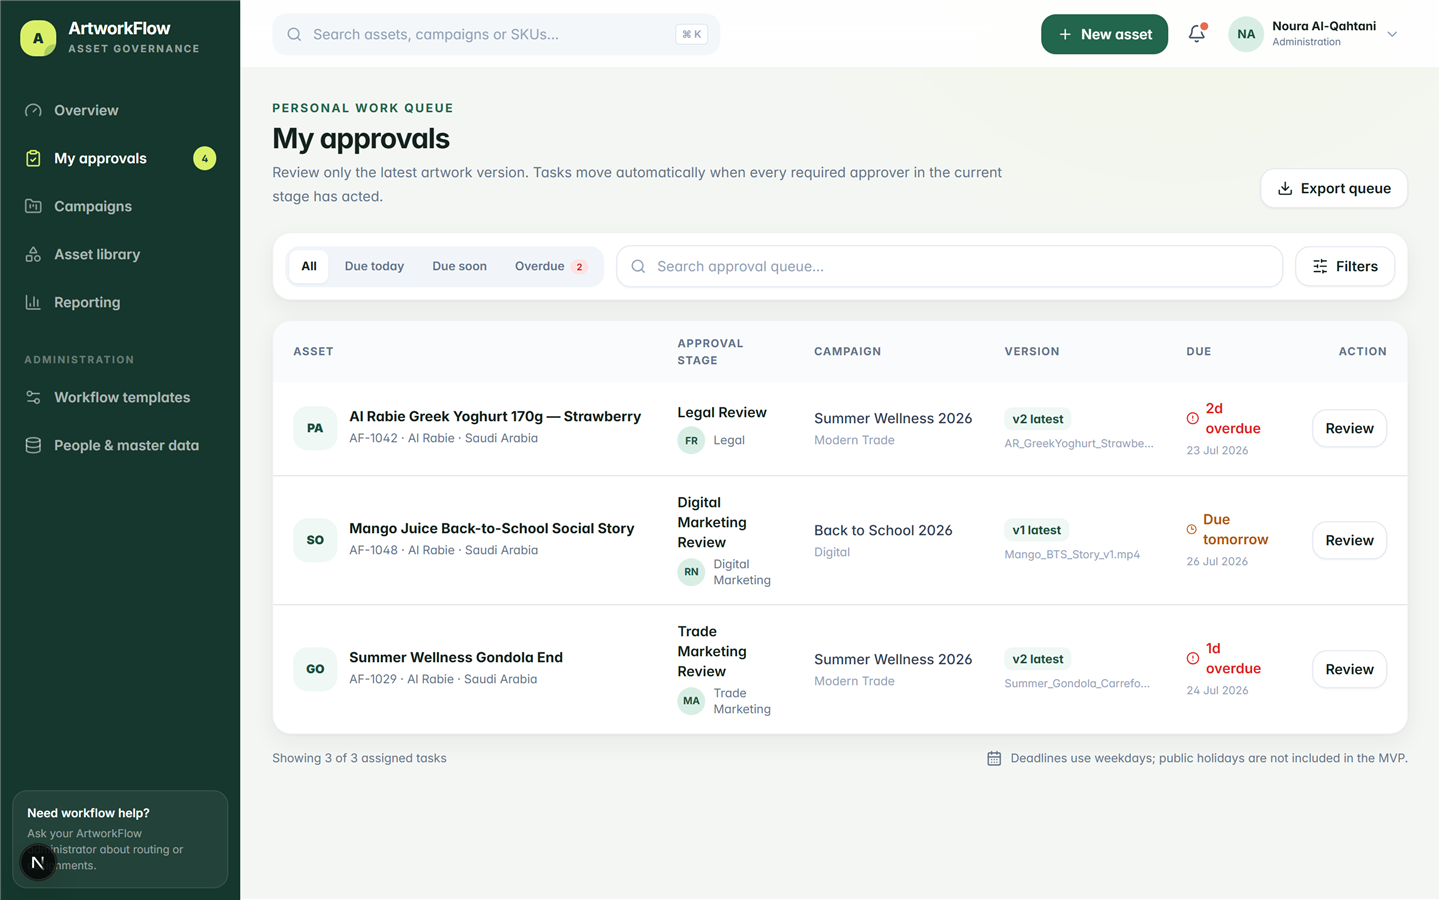
Task: Open People & master data
Action: pos(120,445)
